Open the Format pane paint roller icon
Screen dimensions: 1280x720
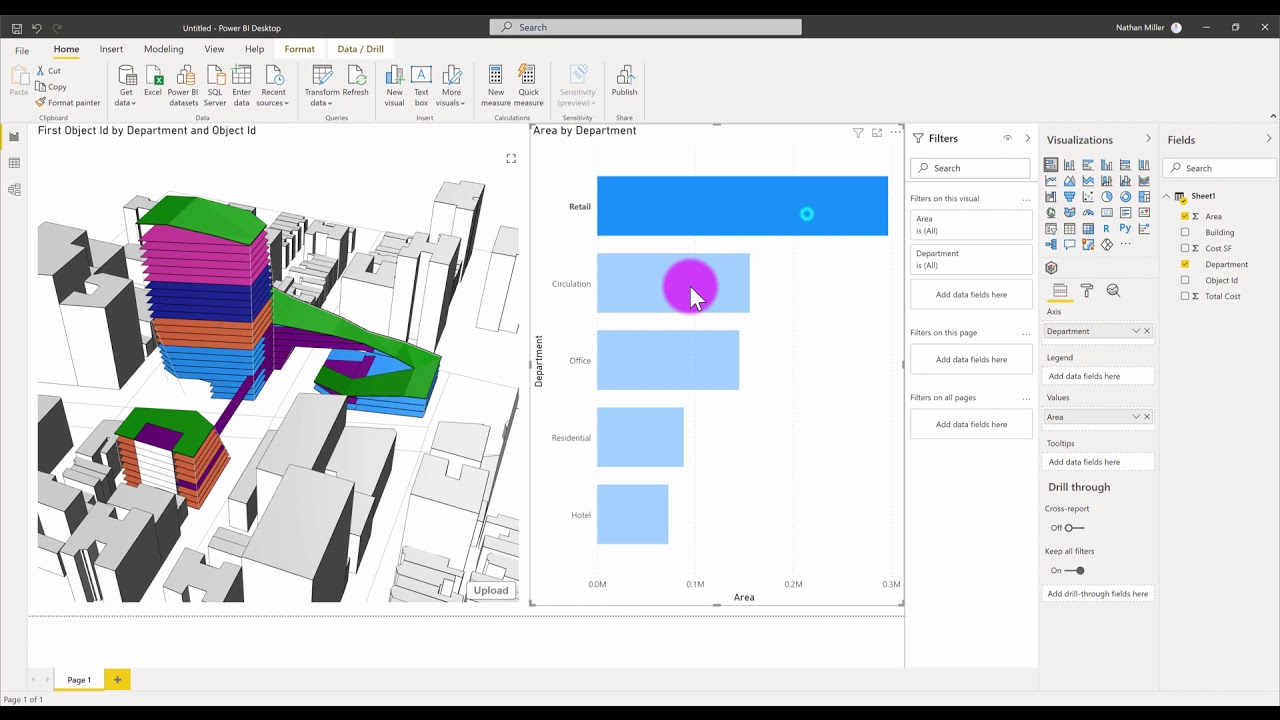[x=1086, y=291]
